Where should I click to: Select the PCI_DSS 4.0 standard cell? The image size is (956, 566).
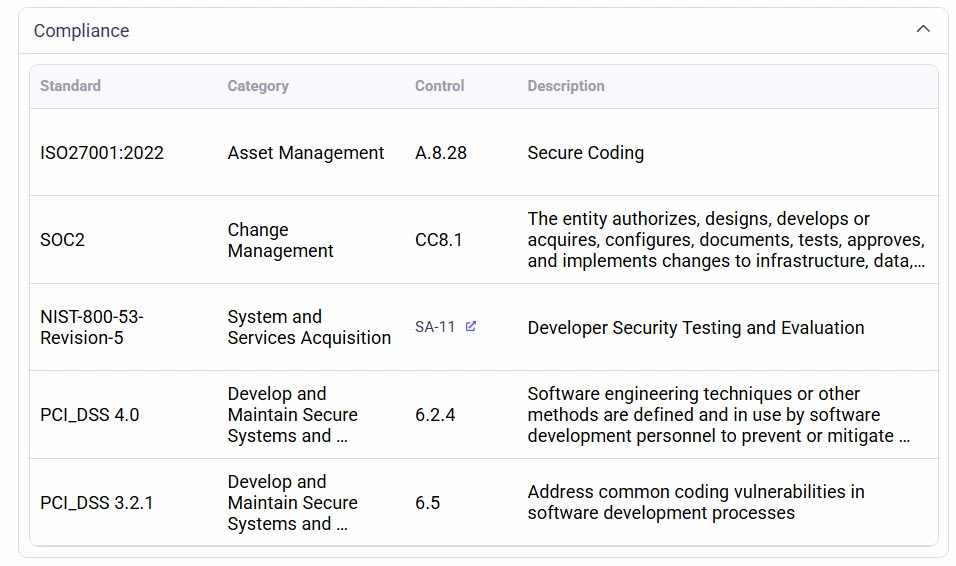pyautogui.click(x=90, y=415)
